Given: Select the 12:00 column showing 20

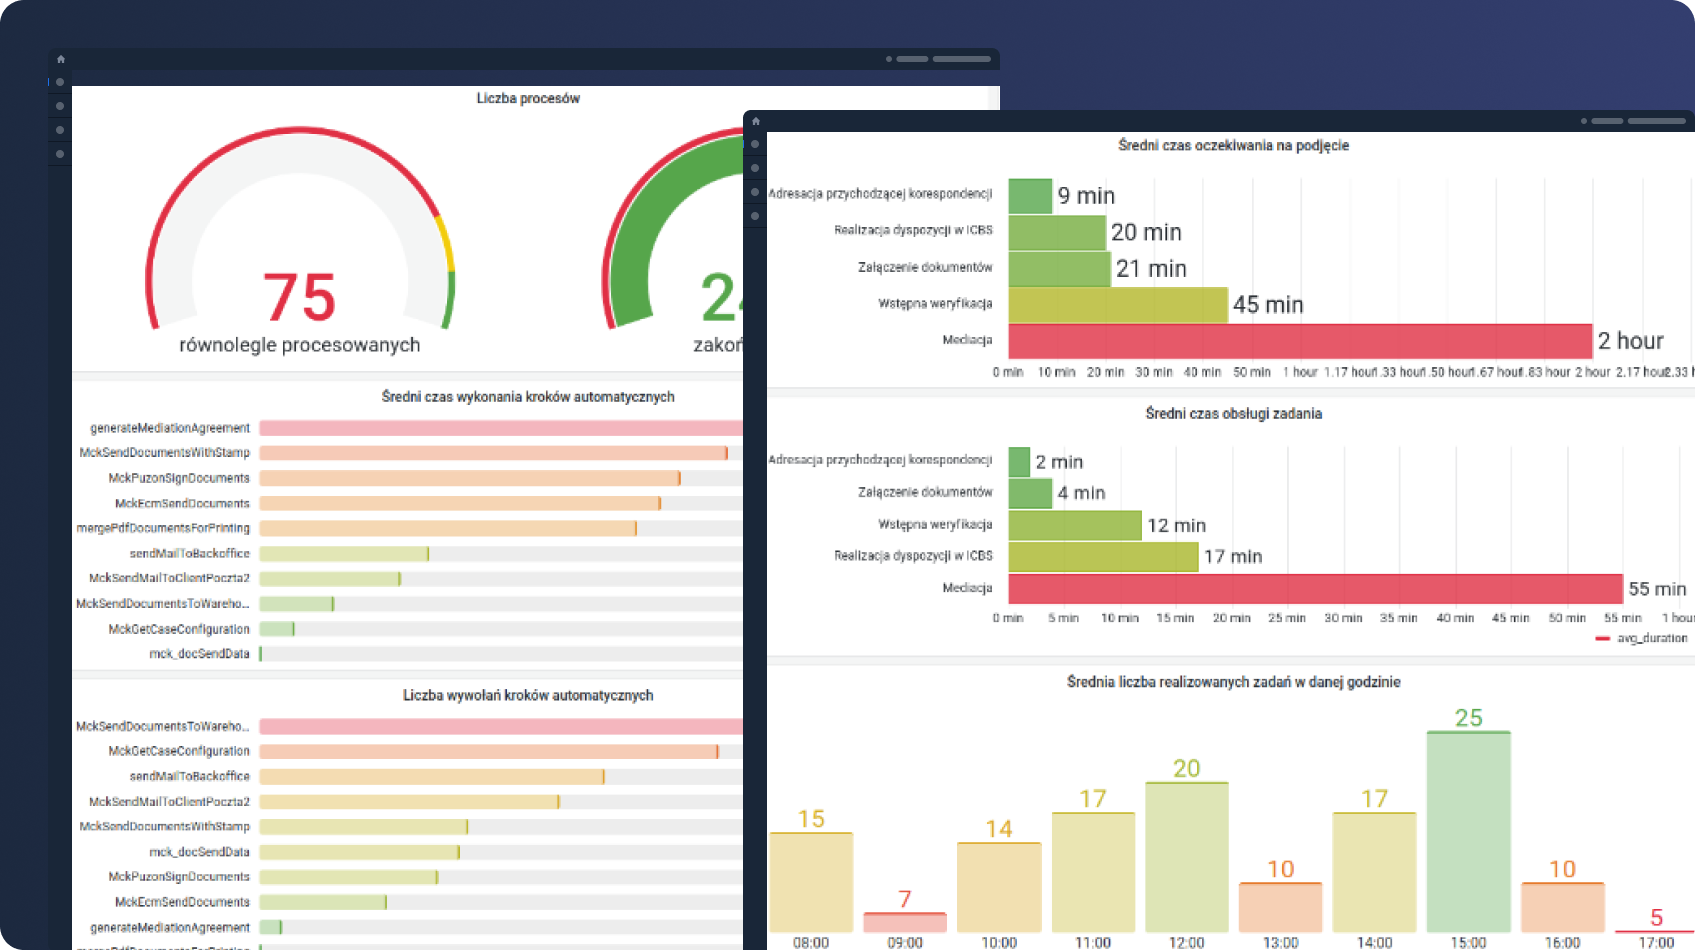Looking at the screenshot, I should [x=1187, y=858].
